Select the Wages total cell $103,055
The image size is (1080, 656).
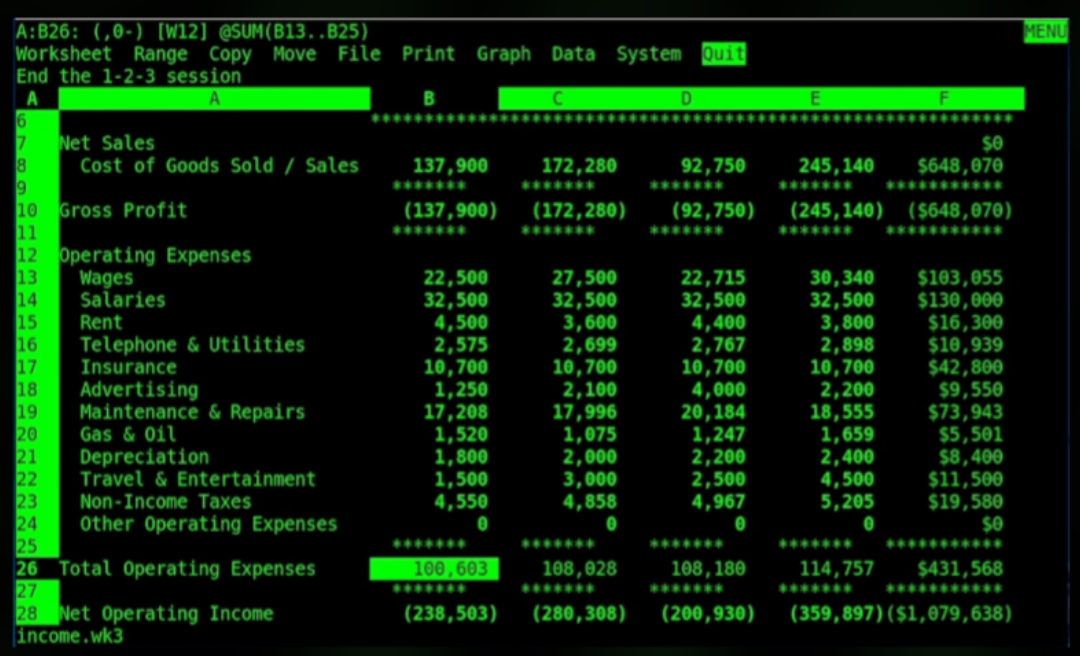click(959, 278)
